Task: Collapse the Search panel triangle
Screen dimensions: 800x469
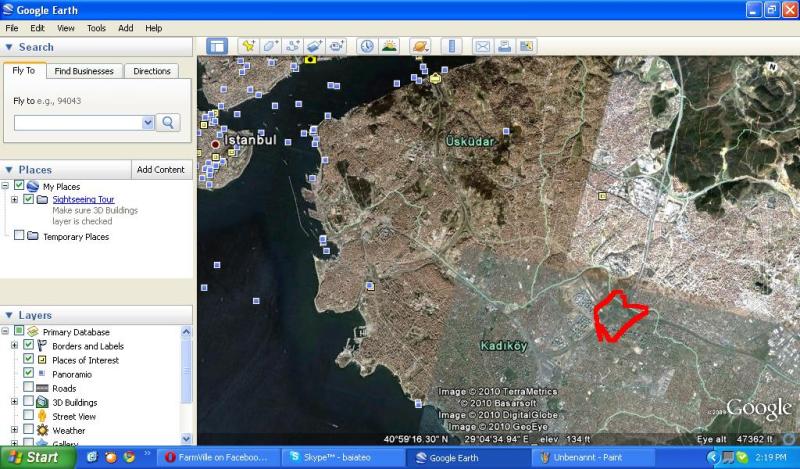Action: point(9,47)
